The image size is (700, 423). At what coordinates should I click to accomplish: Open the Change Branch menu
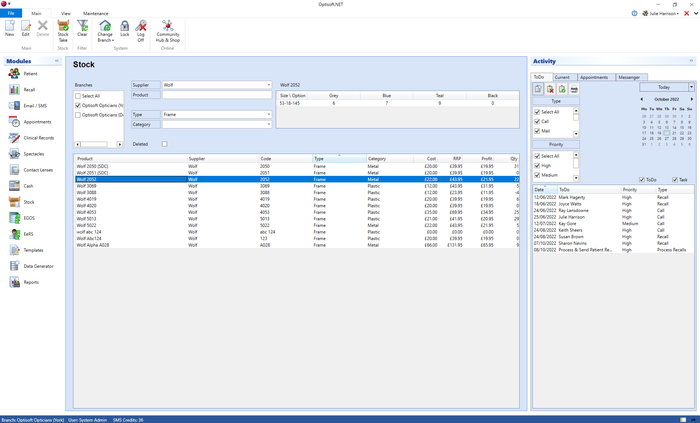coord(105,31)
